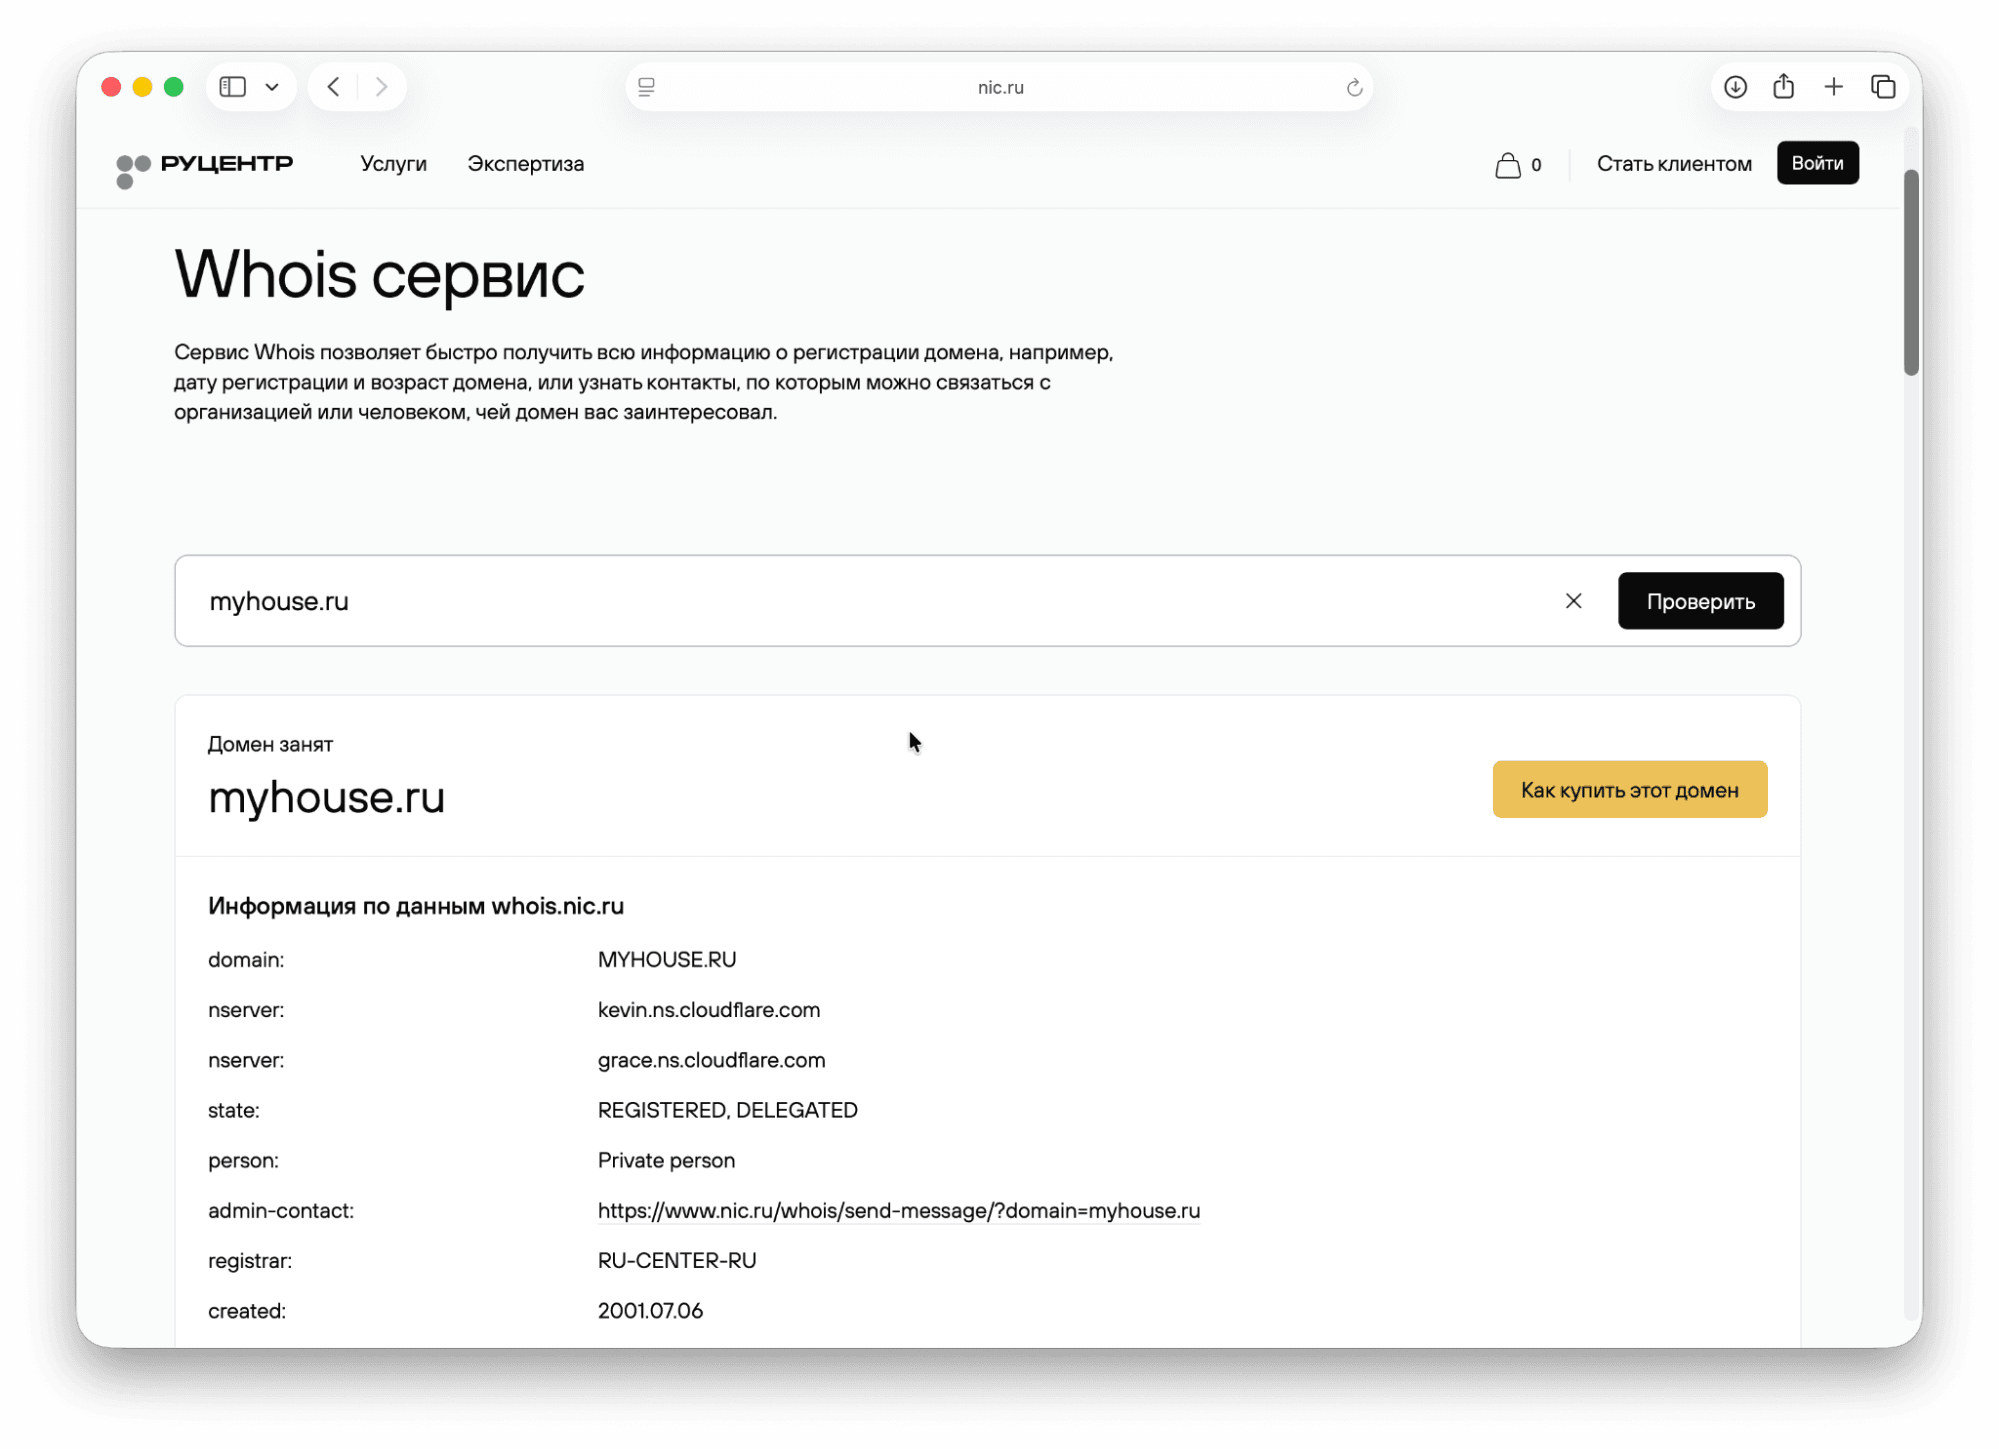Click the Стать клиентом link

point(1674,164)
